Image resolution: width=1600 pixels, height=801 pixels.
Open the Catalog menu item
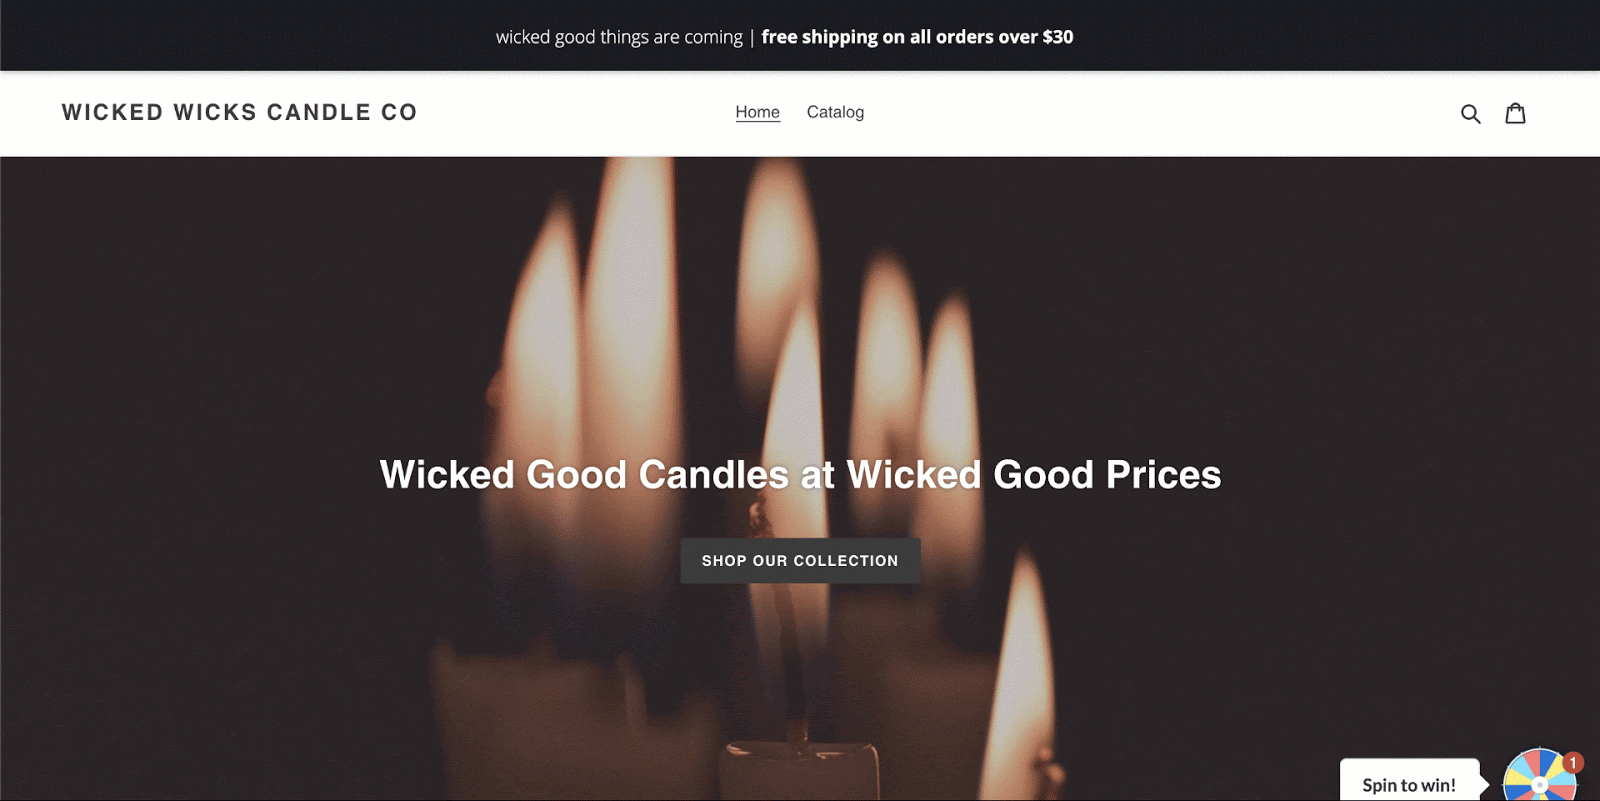[835, 112]
